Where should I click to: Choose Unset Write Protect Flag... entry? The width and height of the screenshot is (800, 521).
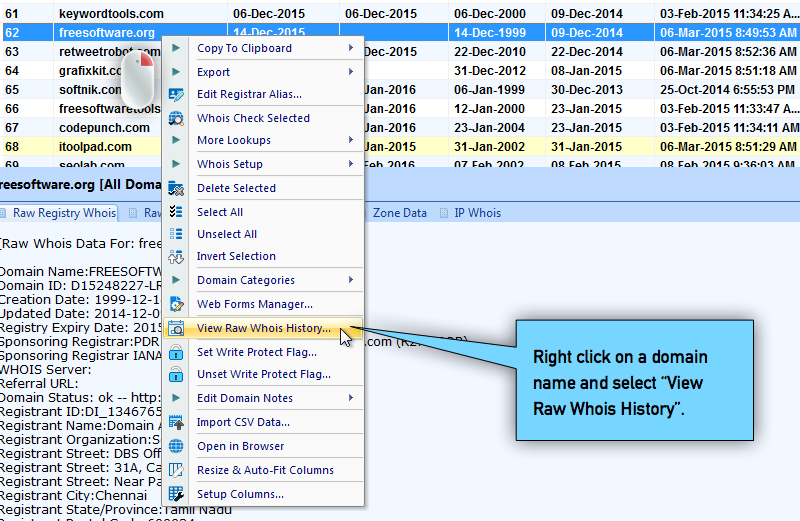pos(264,374)
